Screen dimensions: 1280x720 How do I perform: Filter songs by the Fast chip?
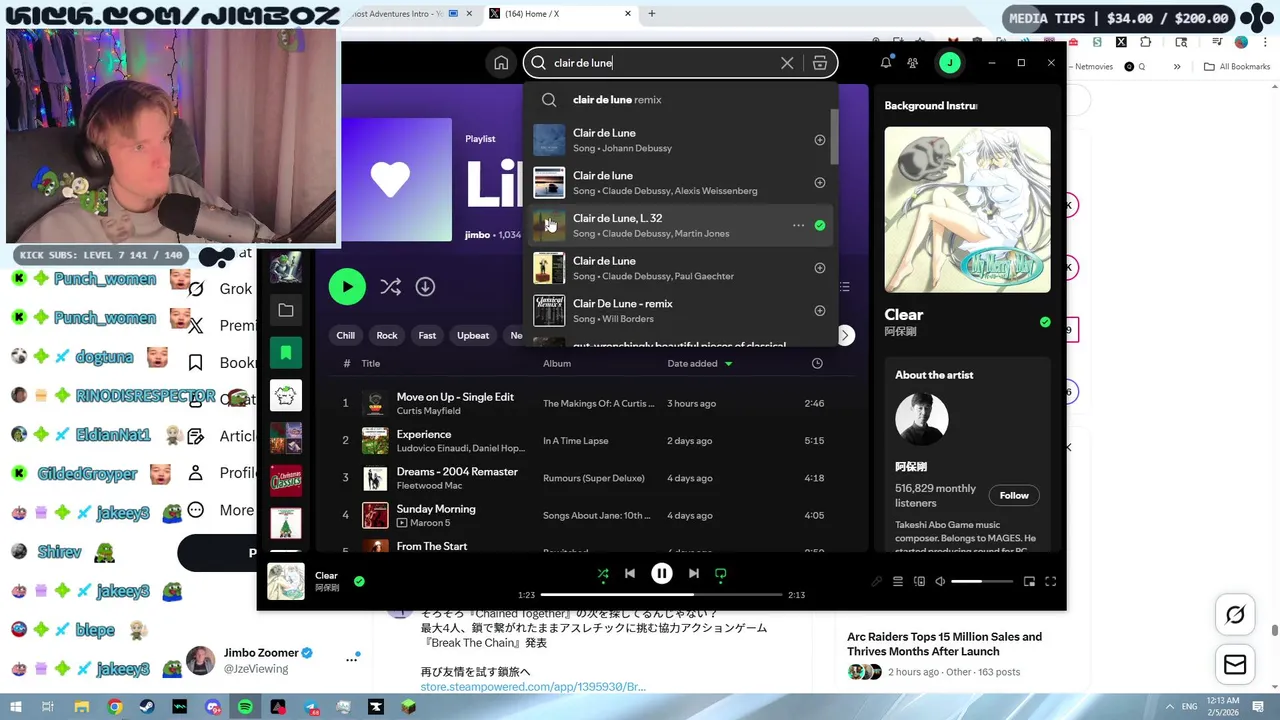click(427, 336)
